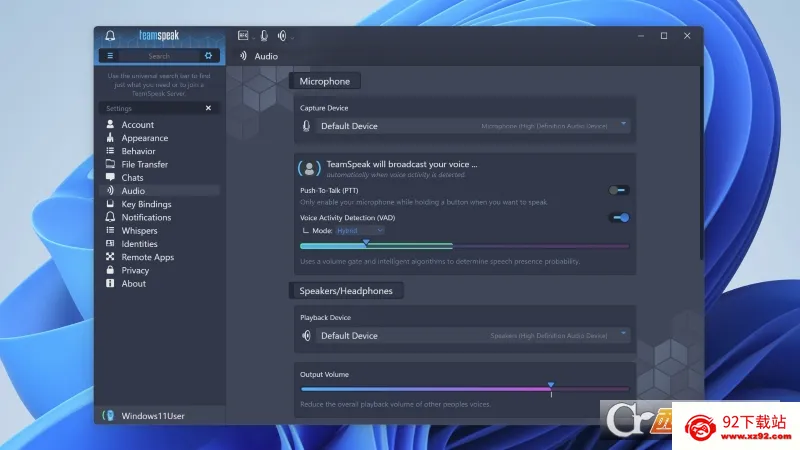Disable Voice Activity Detection toggle
The height and width of the screenshot is (450, 800).
pos(619,218)
